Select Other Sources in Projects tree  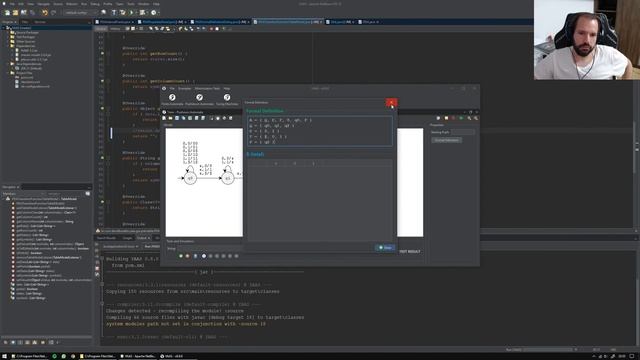pos(26,41)
